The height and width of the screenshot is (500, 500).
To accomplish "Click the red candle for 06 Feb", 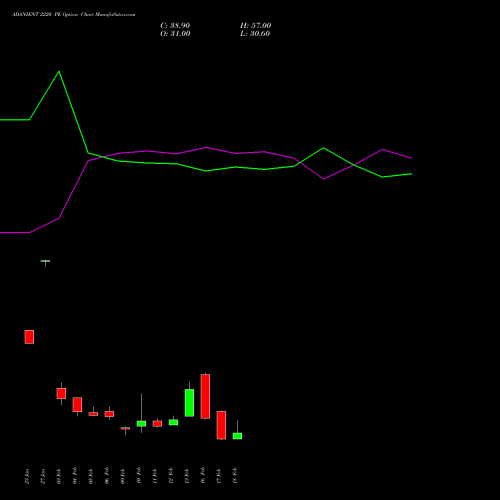I will pyautogui.click(x=109, y=414).
